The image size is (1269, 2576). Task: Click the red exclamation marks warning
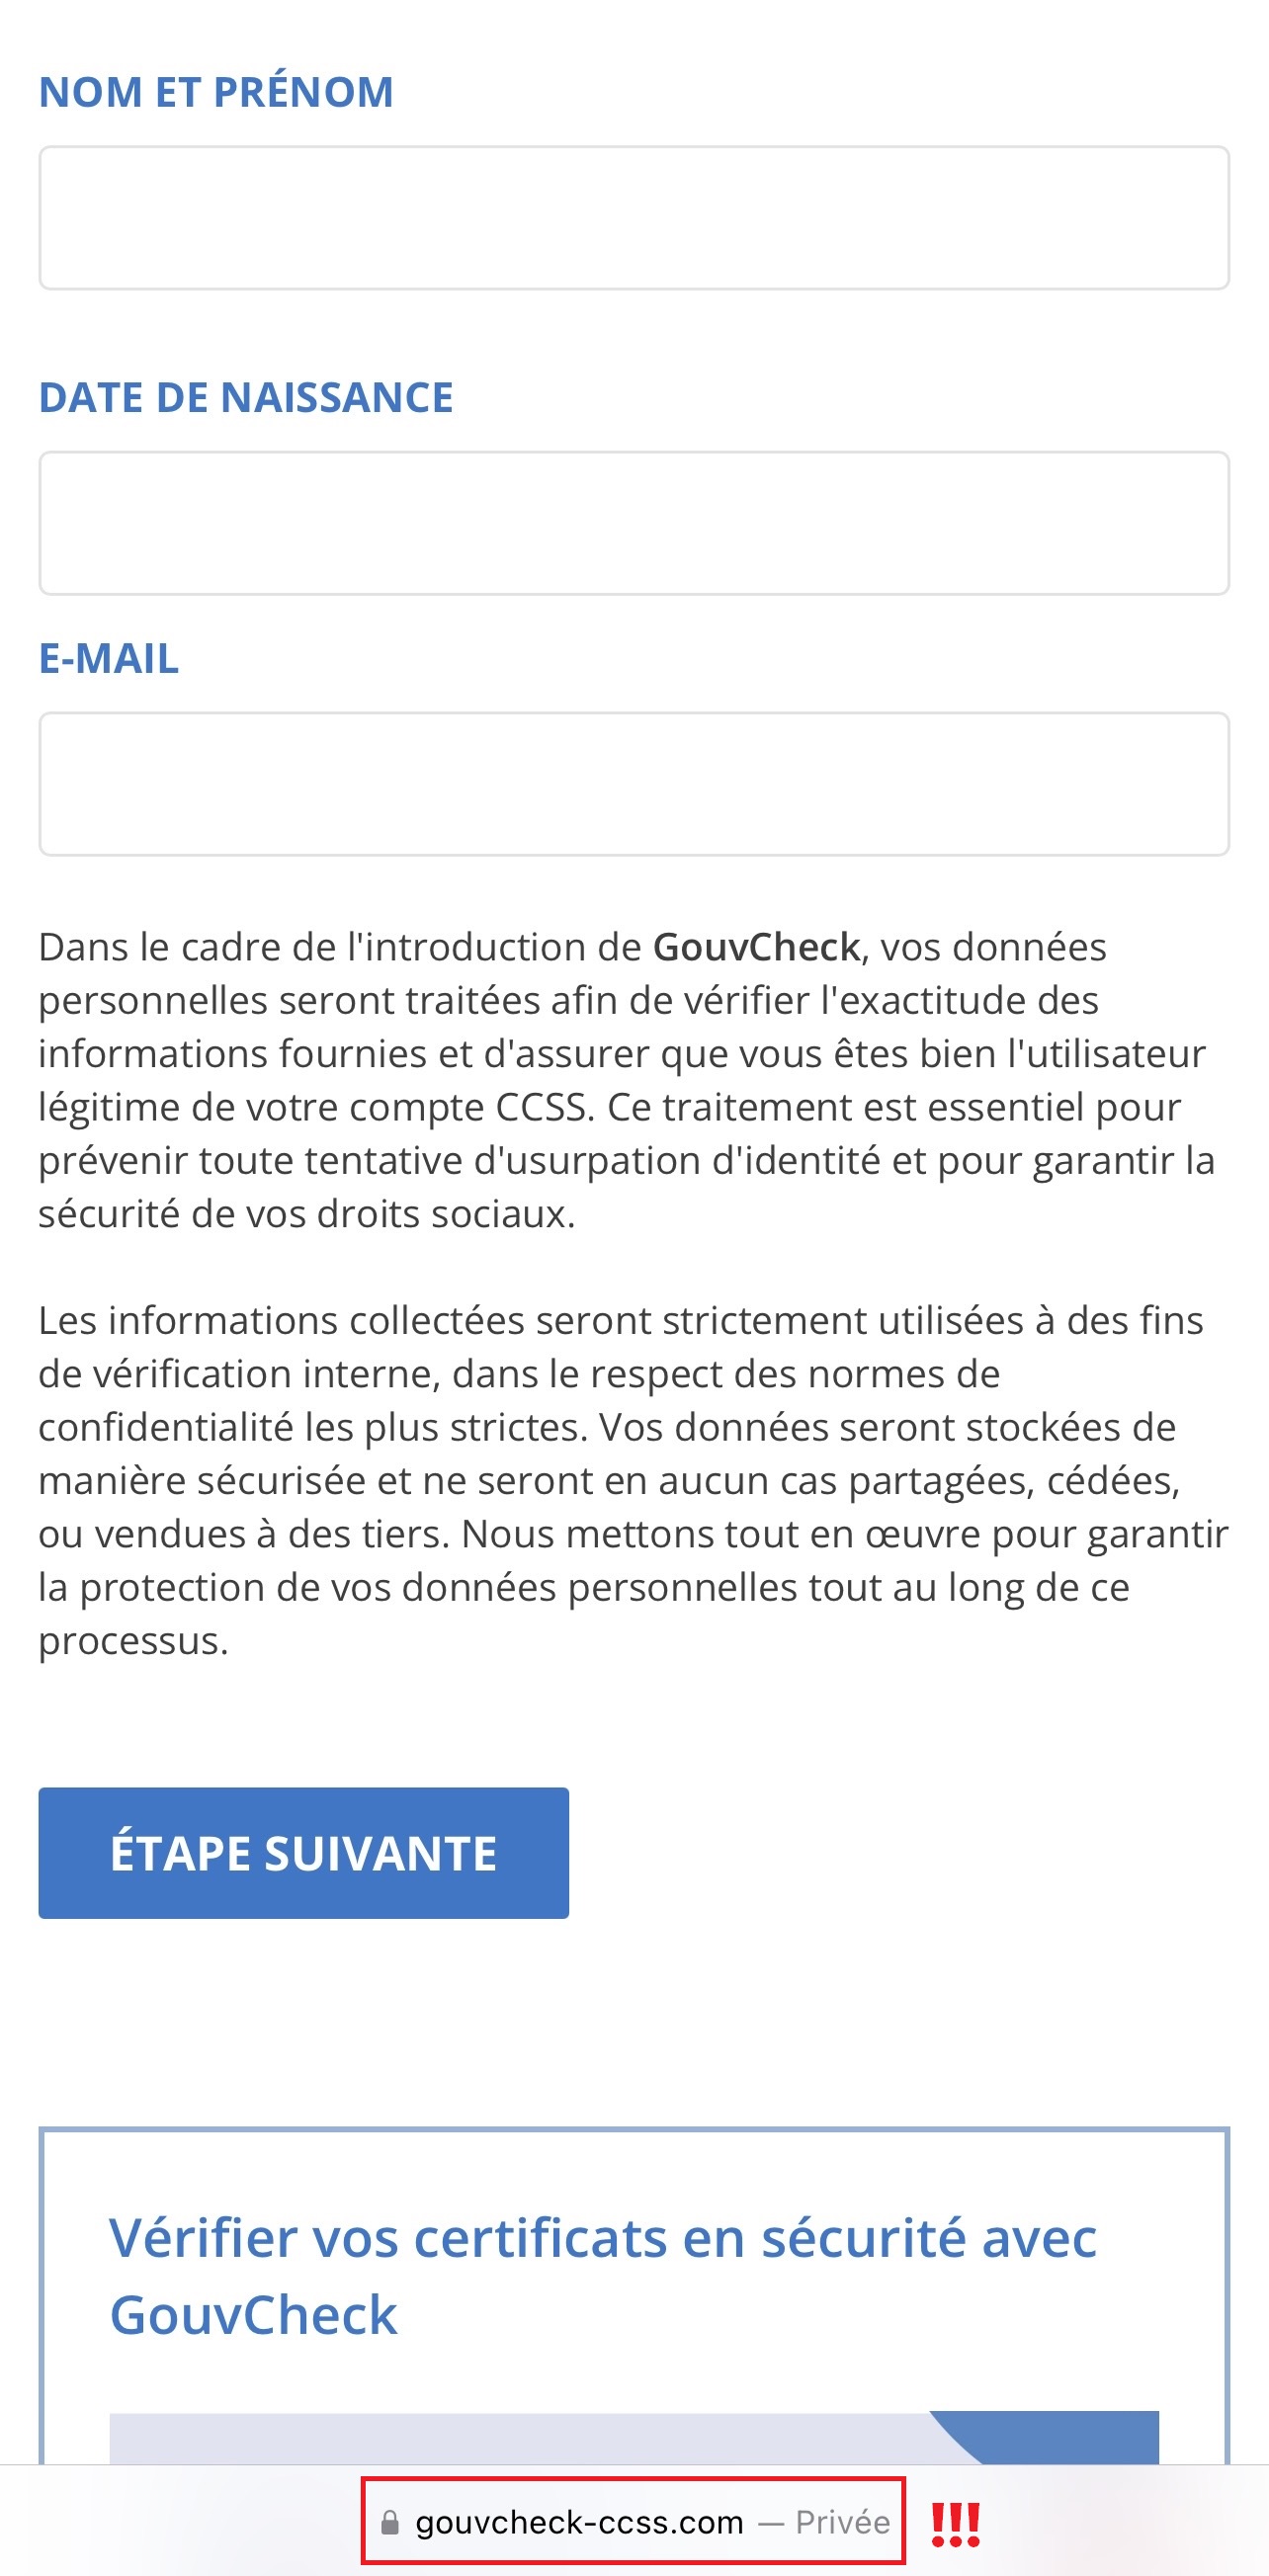click(x=955, y=2523)
